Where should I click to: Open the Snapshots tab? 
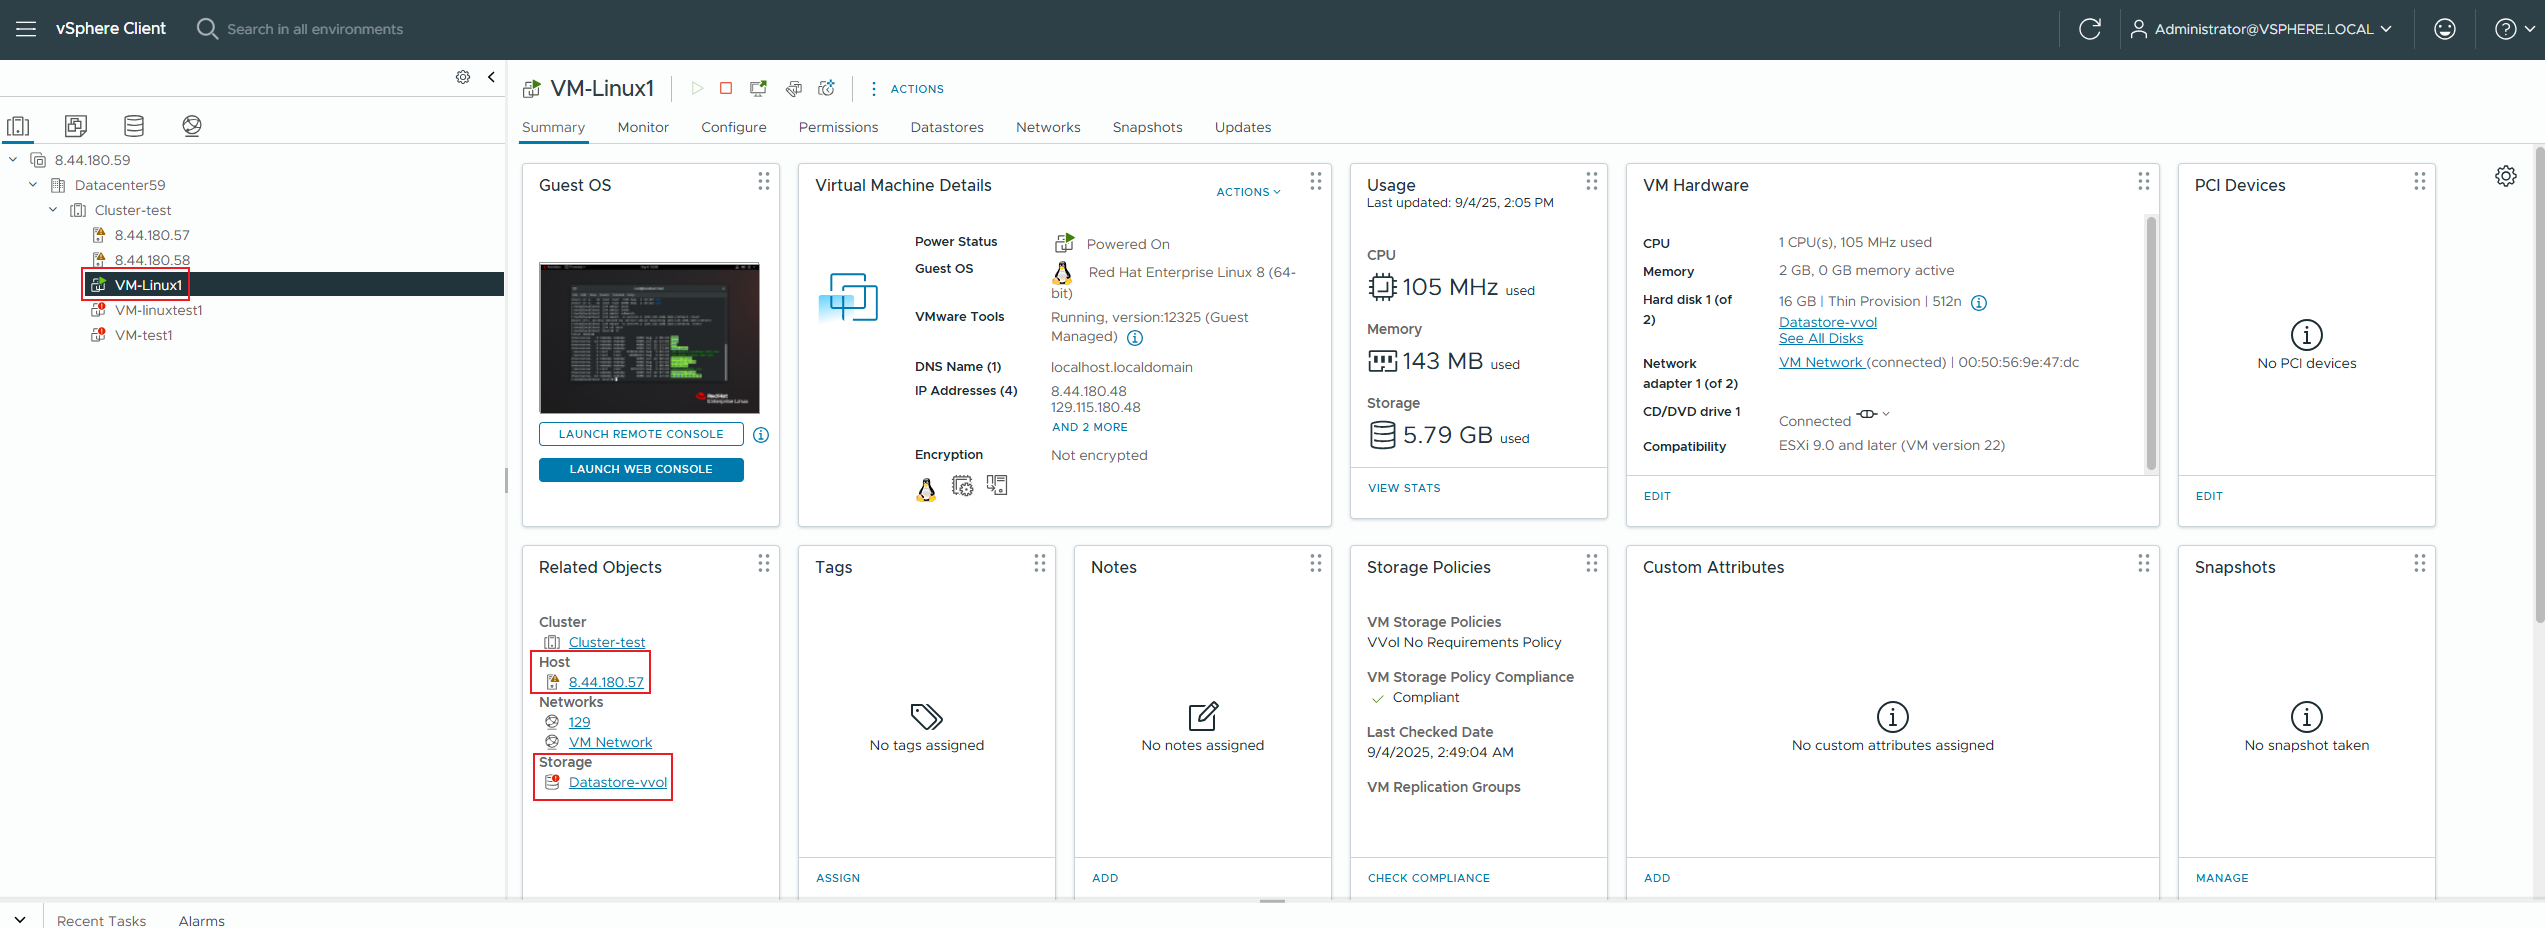pyautogui.click(x=1147, y=127)
